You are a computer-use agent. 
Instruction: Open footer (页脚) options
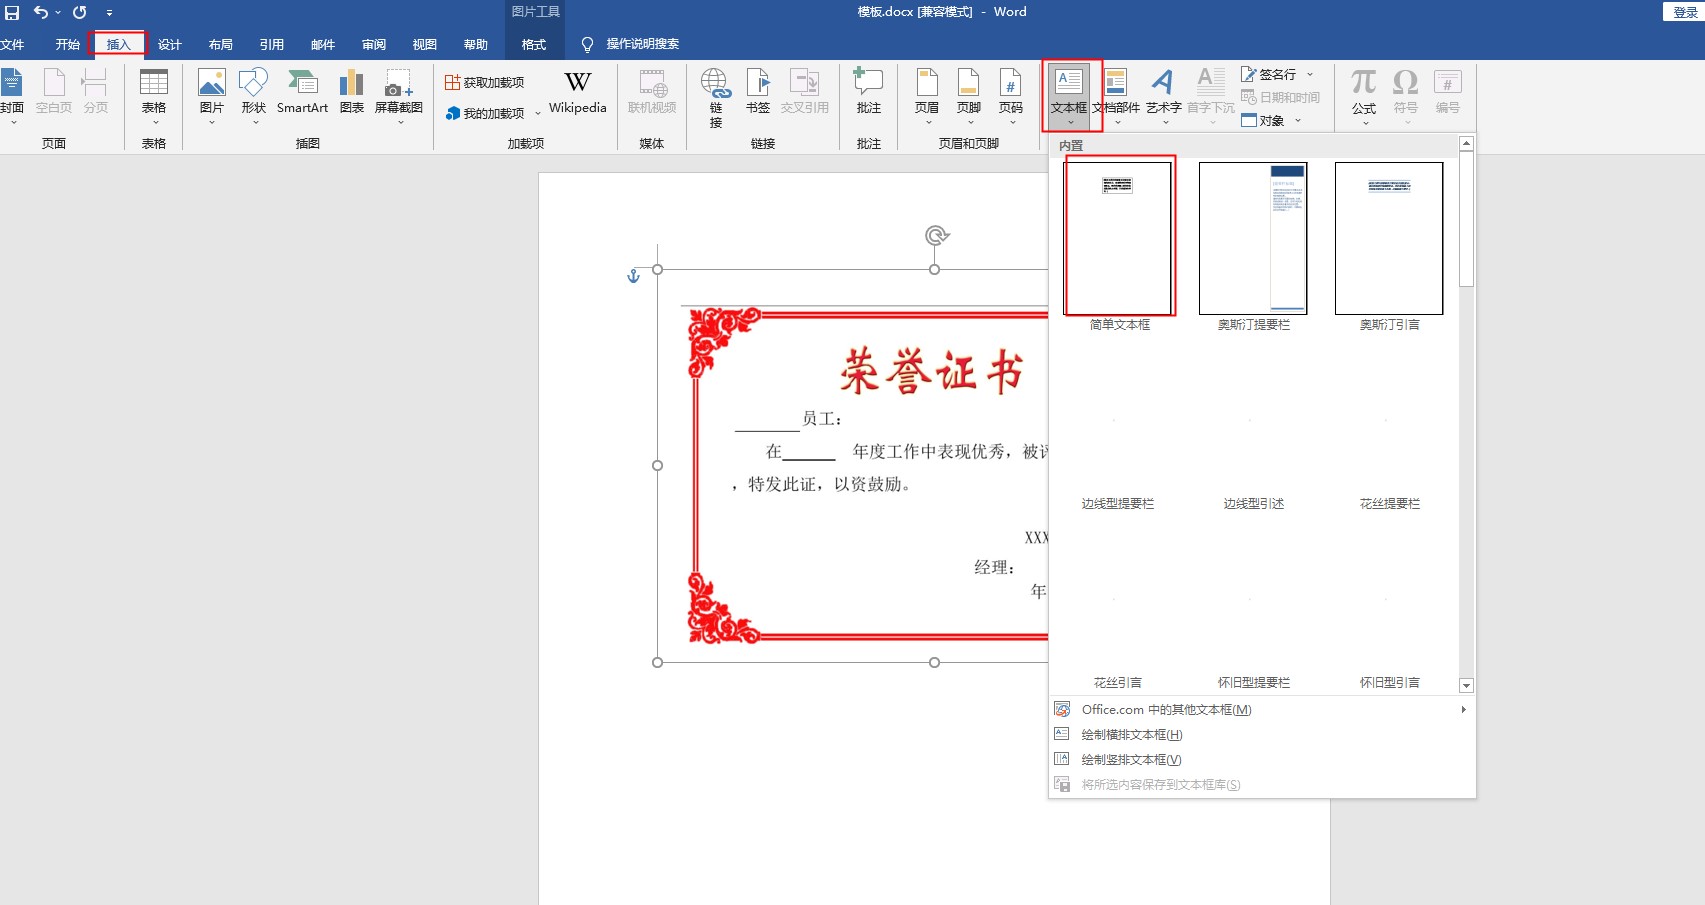[969, 95]
